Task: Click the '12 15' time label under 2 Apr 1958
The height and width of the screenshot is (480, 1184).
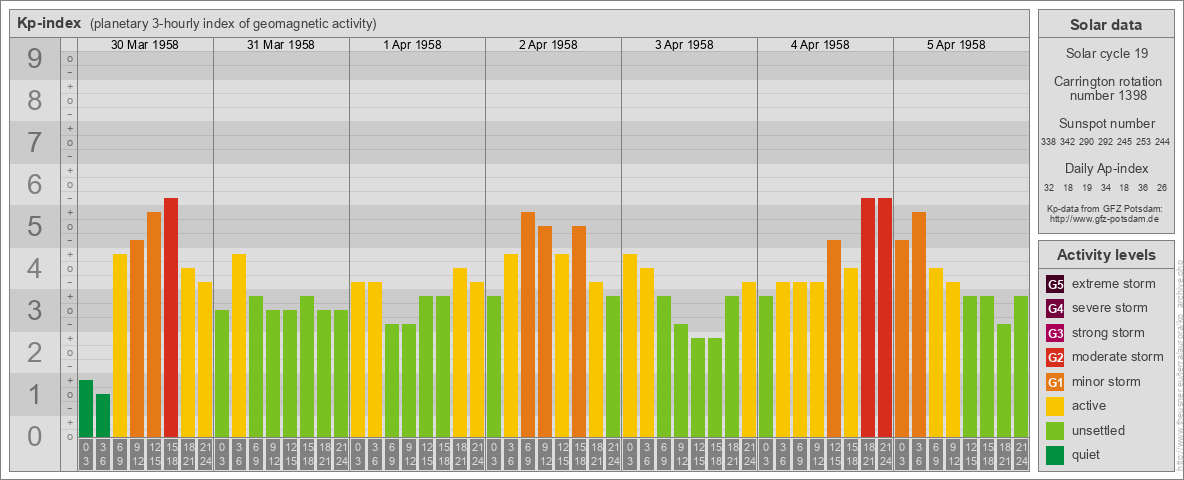Action: click(562, 454)
